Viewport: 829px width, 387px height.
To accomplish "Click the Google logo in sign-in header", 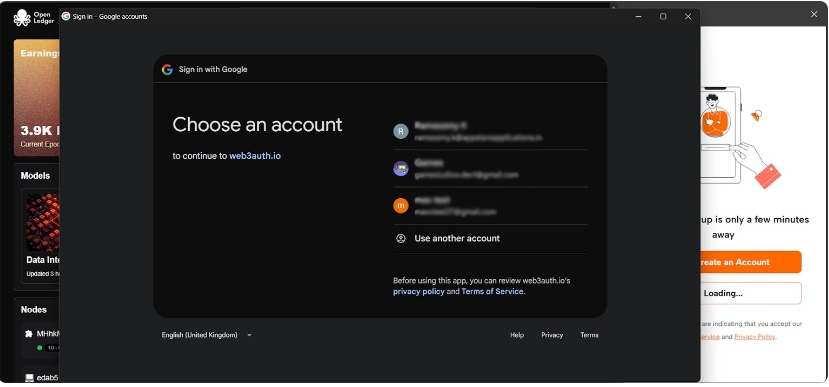I will (167, 69).
